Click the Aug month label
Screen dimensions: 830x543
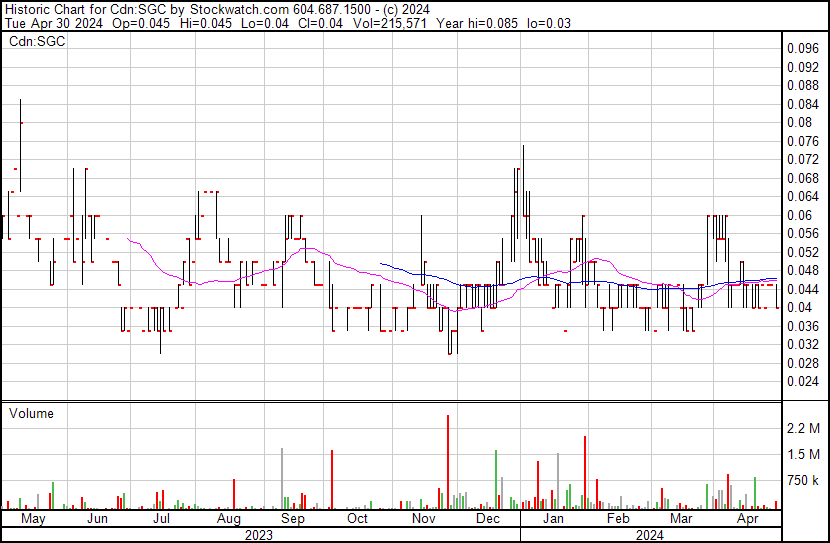point(229,519)
